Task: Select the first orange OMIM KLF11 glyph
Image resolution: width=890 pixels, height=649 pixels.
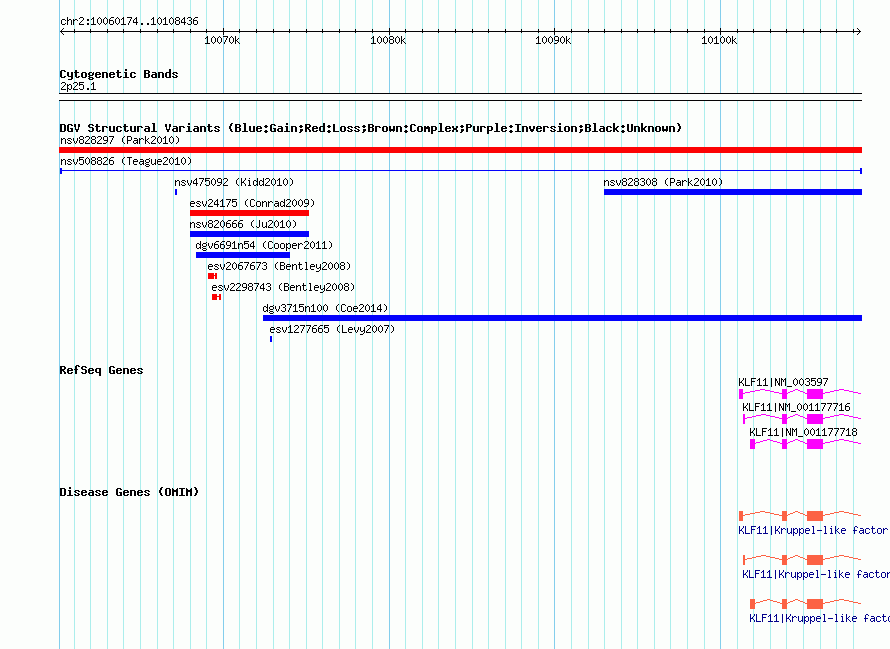Action: pos(800,515)
